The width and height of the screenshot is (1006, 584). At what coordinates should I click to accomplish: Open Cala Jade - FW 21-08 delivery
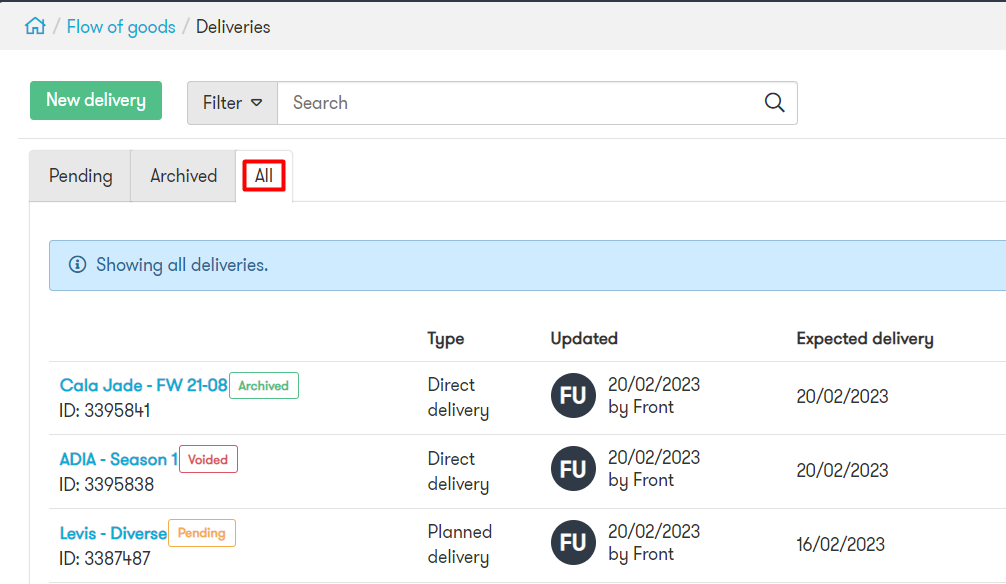143,385
